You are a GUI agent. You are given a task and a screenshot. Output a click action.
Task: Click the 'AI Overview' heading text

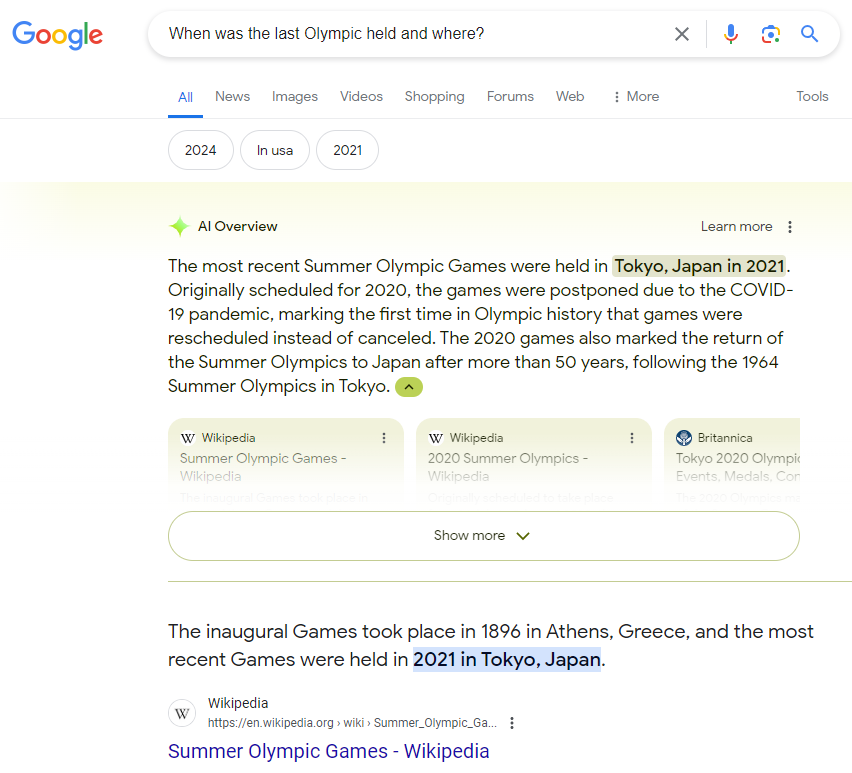point(237,227)
